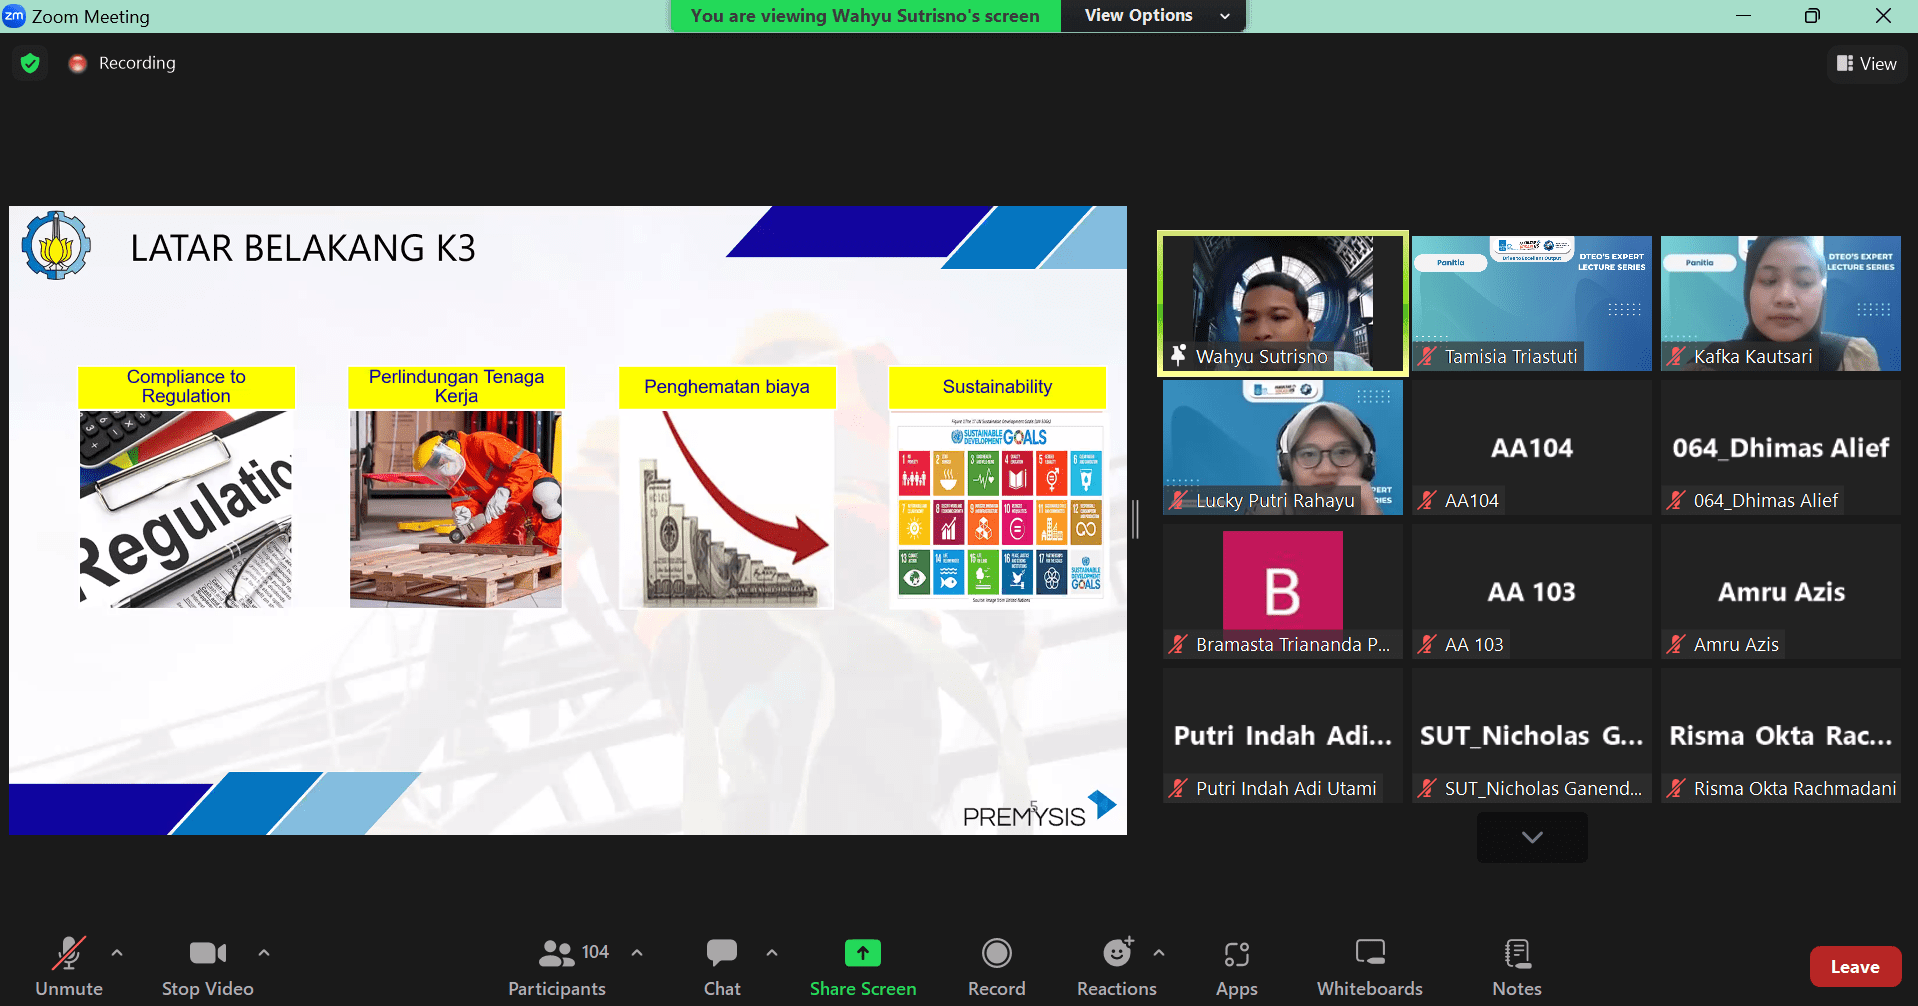Expand video options arrow beside Stop Video
Screen dimensions: 1918x1006
click(x=264, y=953)
